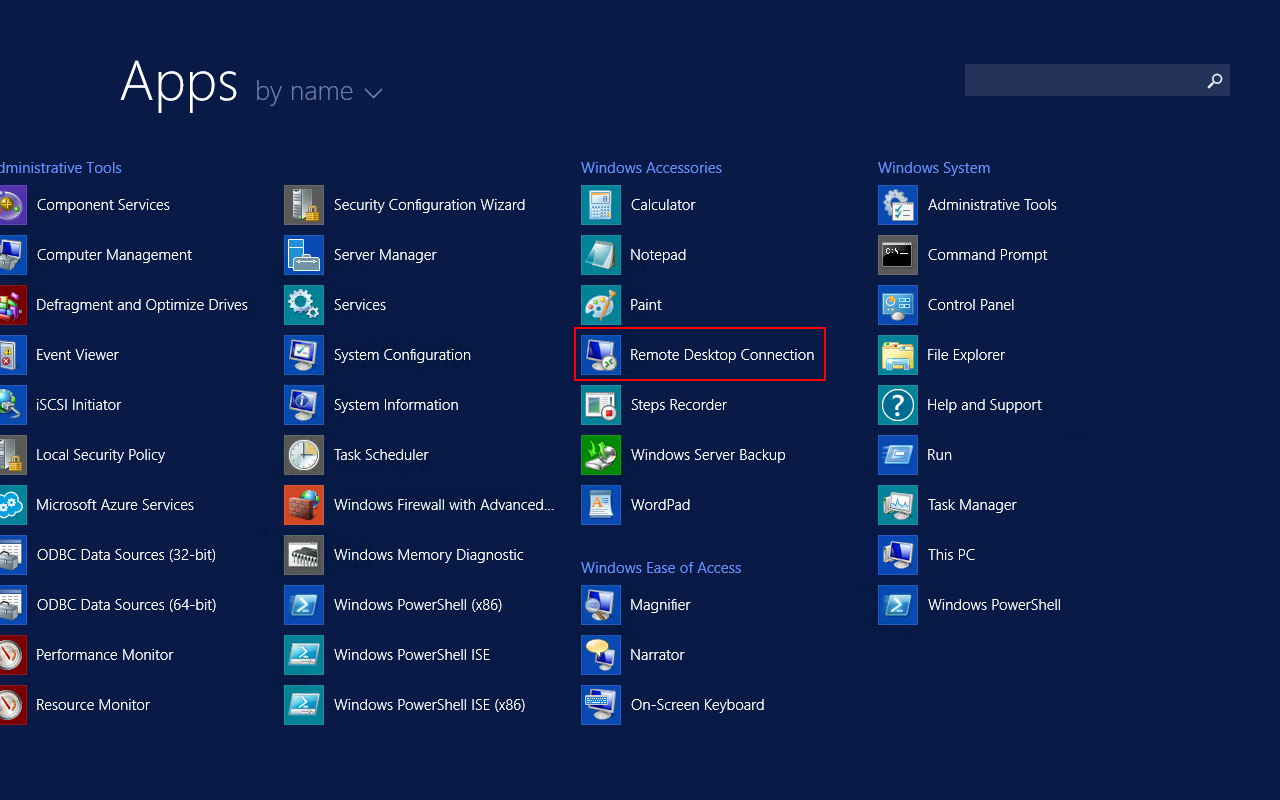Image resolution: width=1280 pixels, height=800 pixels.
Task: Open Remote Desktop Connection icon
Action: [601, 355]
